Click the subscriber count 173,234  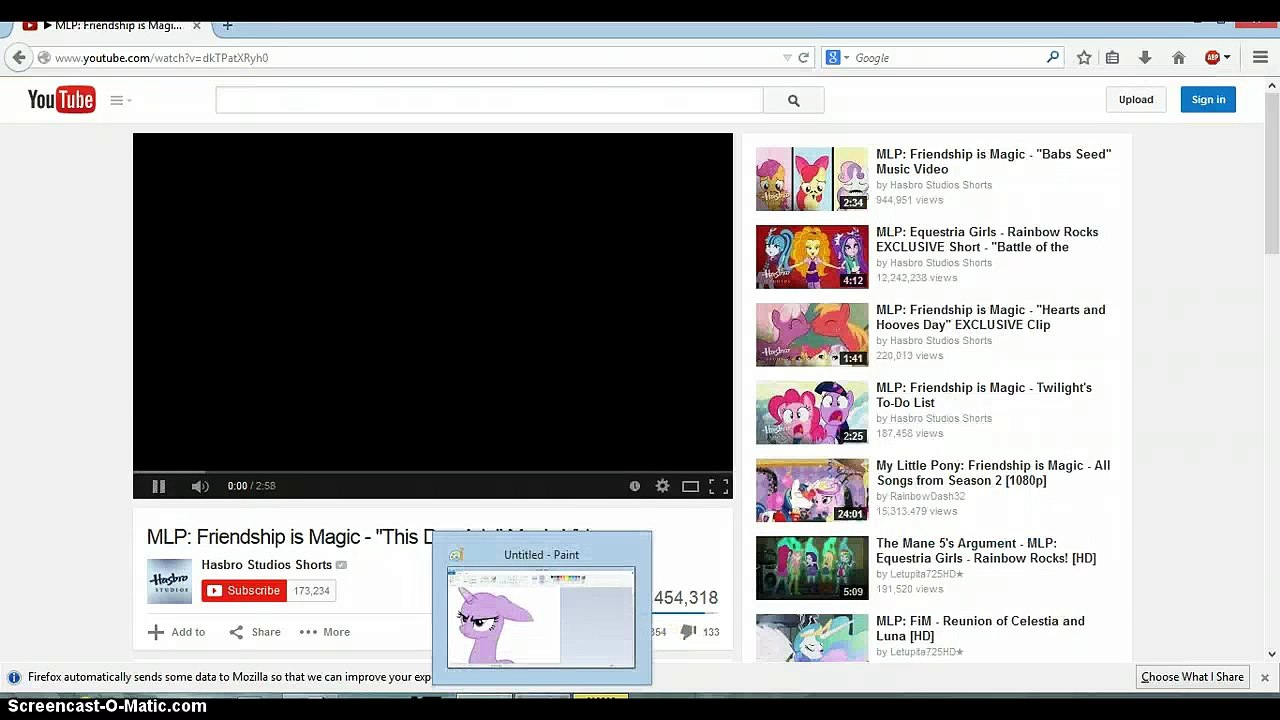click(x=312, y=591)
